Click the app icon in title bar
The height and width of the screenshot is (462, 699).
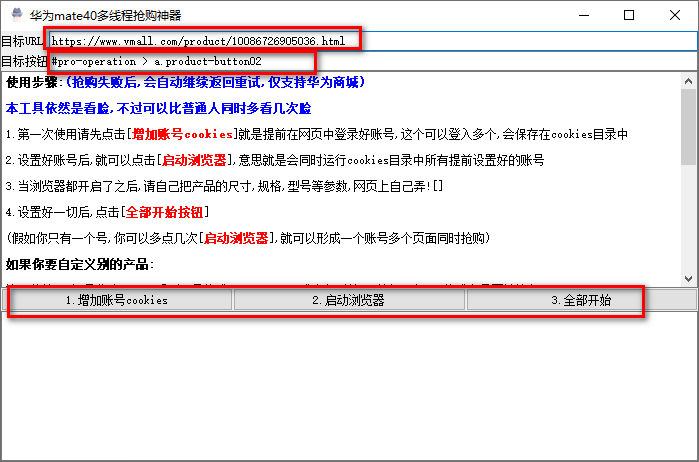16,15
